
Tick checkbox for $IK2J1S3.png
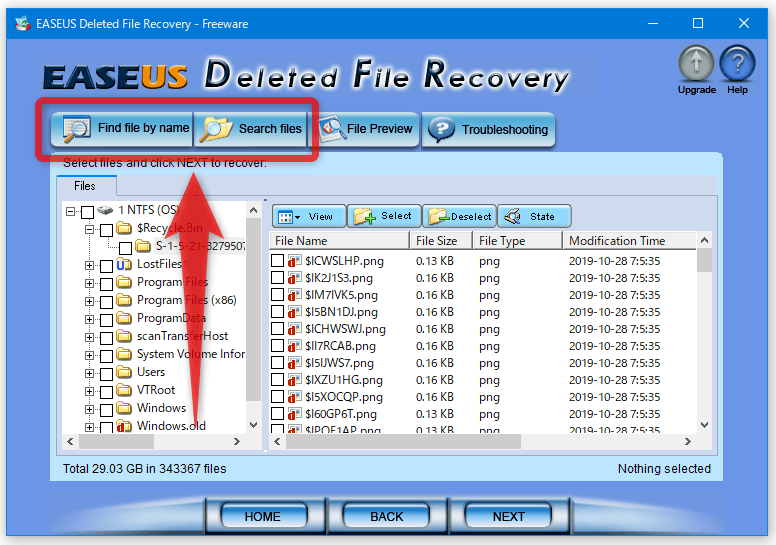pyautogui.click(x=278, y=277)
